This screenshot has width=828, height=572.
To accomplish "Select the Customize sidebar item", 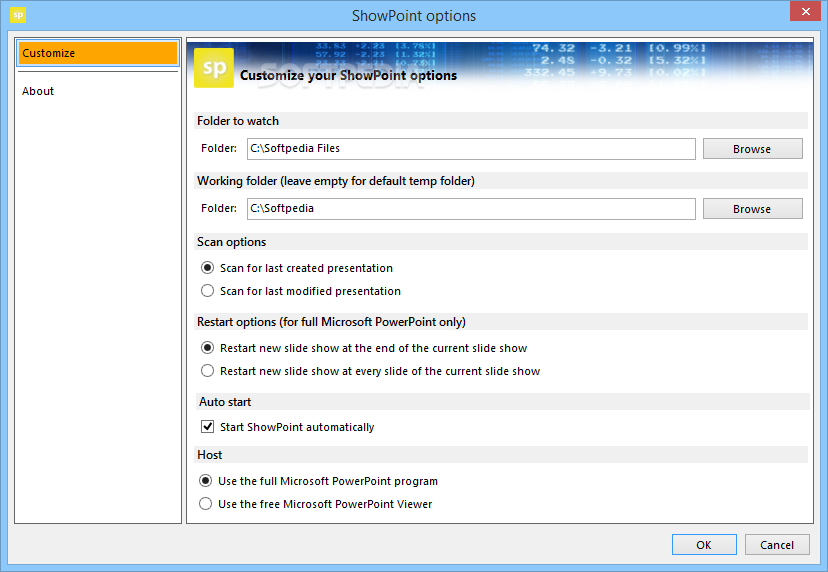I will tap(98, 53).
